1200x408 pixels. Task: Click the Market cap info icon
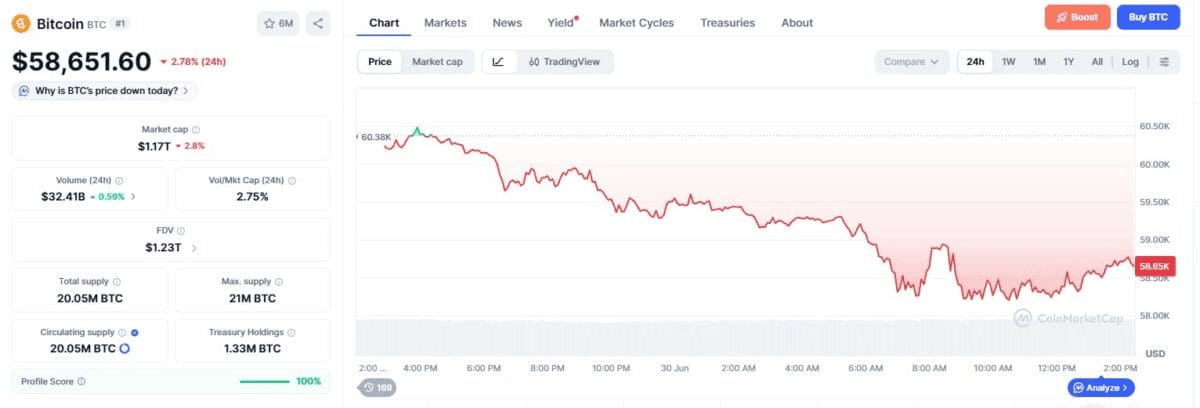tap(196, 130)
